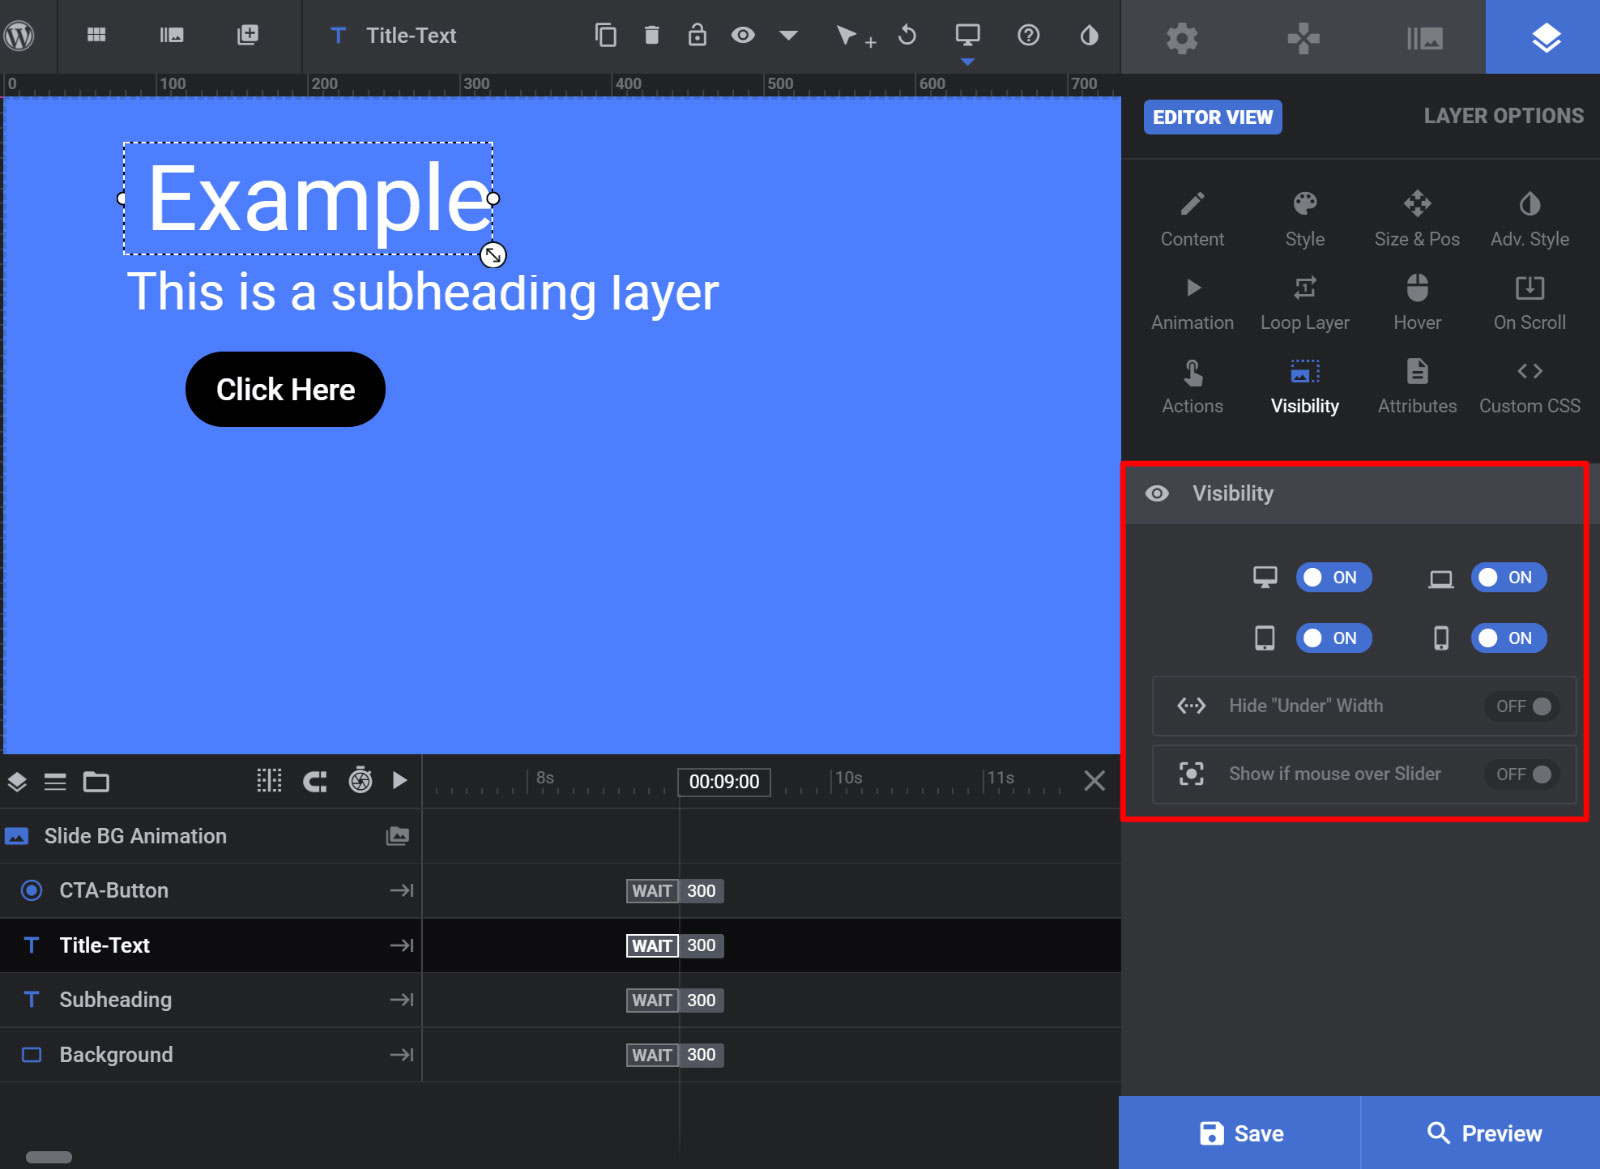1600x1169 pixels.
Task: Toggle mobile phone visibility switch
Action: click(x=1508, y=638)
